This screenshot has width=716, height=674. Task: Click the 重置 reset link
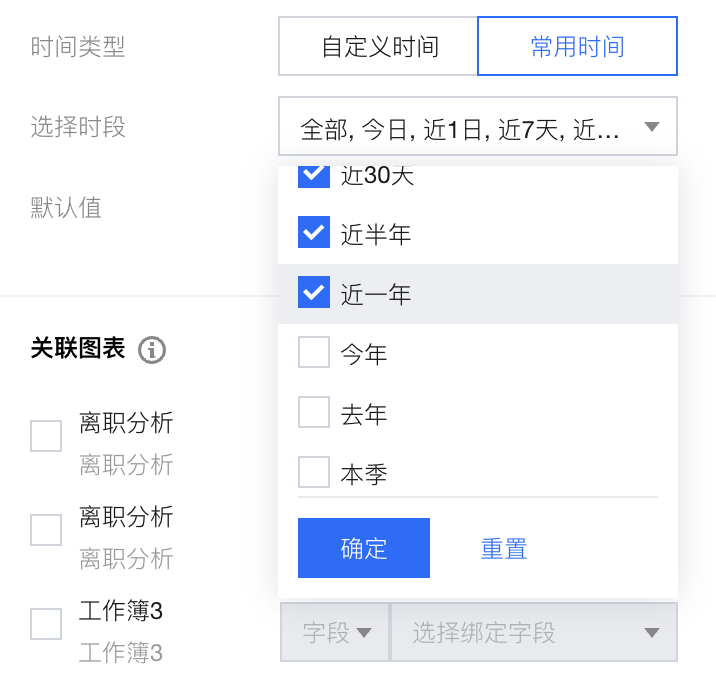(504, 549)
